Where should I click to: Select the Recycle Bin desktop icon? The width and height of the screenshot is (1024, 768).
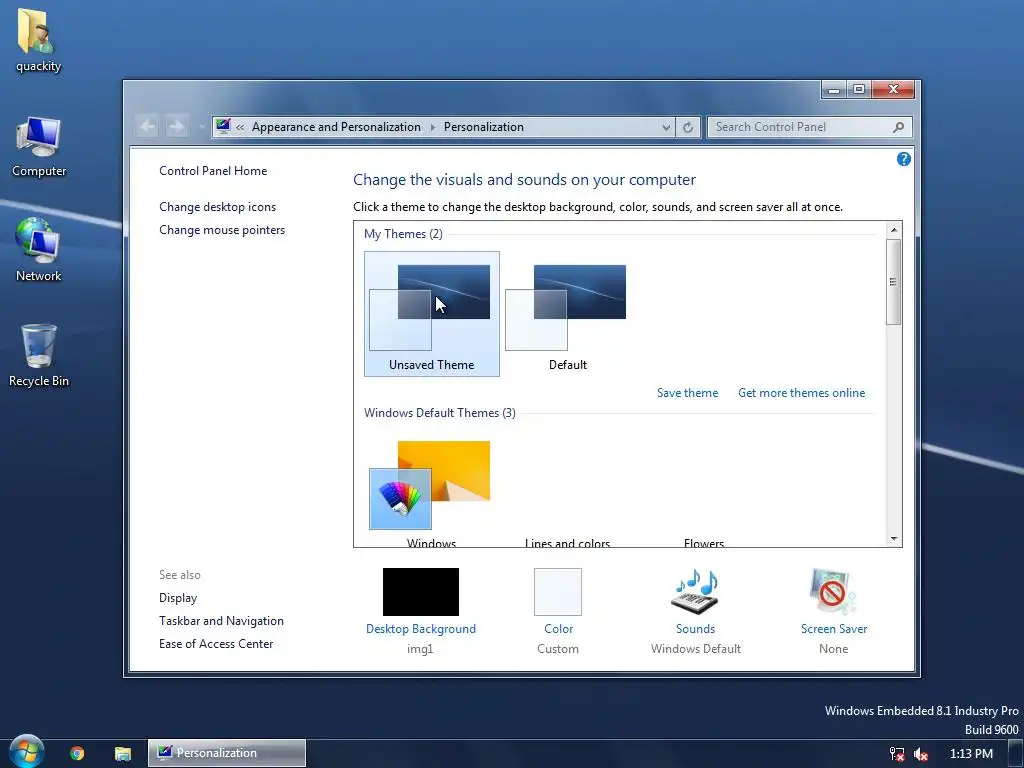coord(39,356)
